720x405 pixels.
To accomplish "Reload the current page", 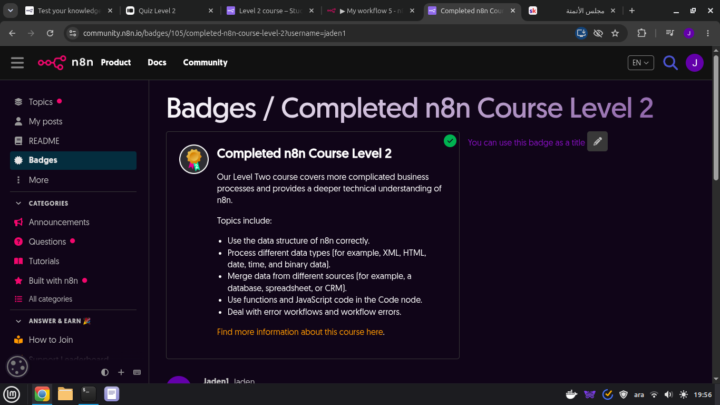I will (50, 33).
